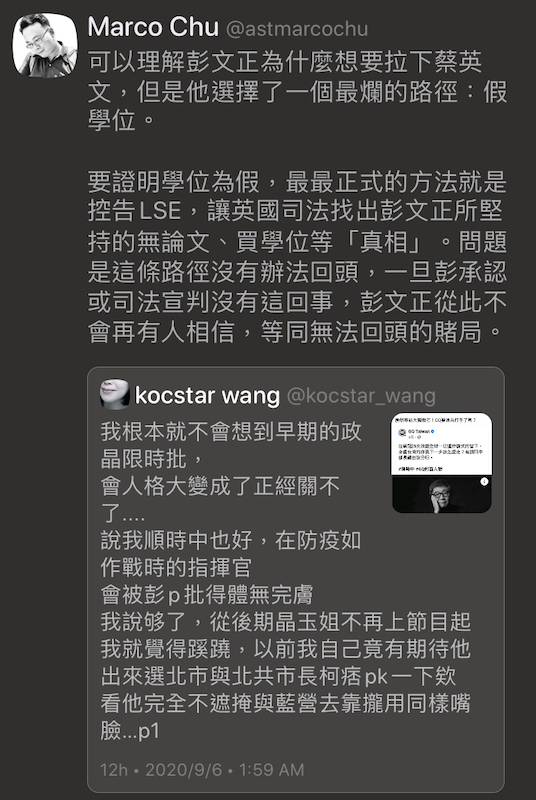
Task: Click the hashtags line in the thumbnail
Action: 420,469
